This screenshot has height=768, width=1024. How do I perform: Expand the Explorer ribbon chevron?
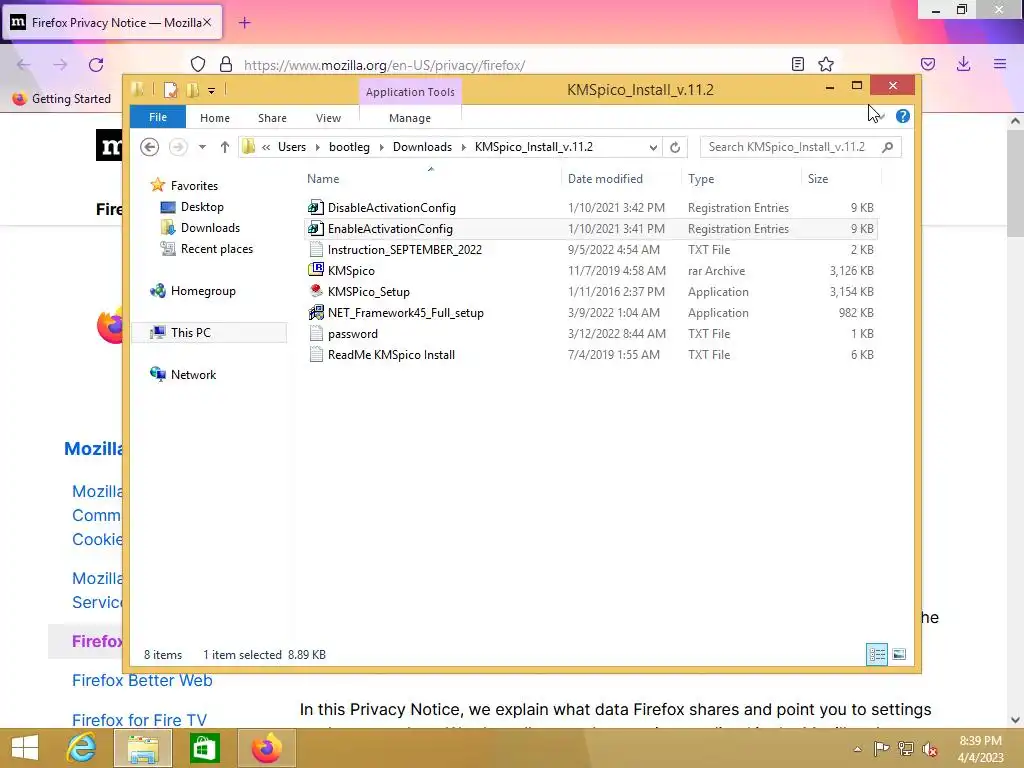tap(880, 116)
